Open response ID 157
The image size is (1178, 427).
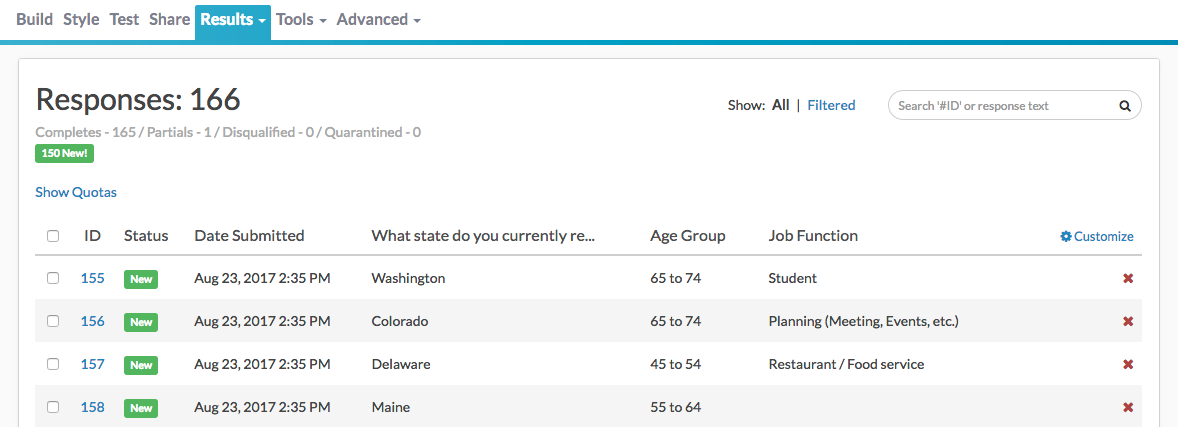tap(92, 364)
